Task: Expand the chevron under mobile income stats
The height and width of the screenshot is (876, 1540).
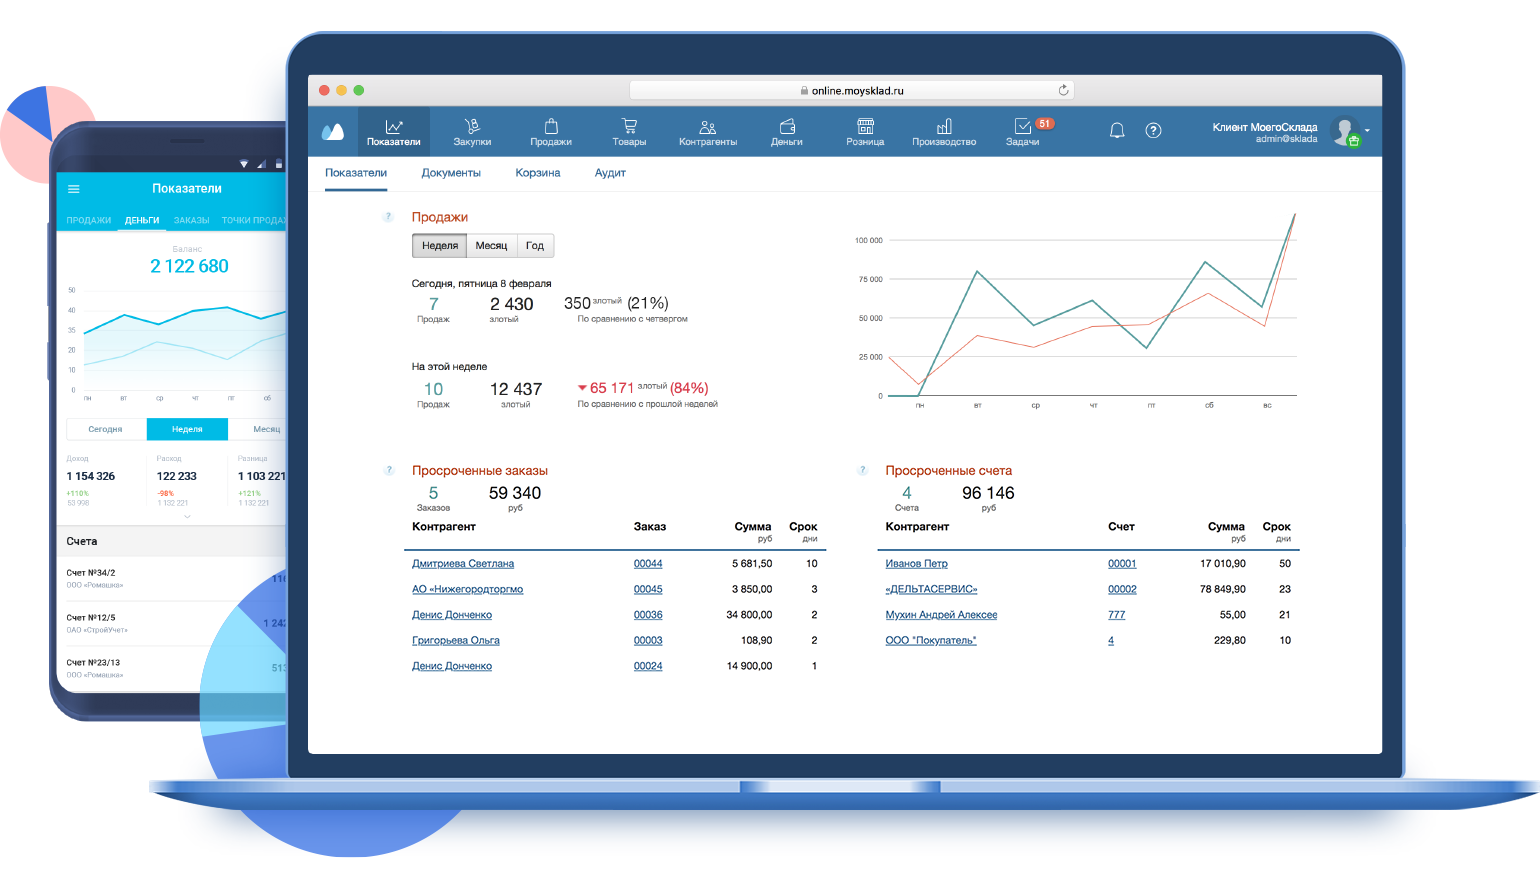Action: (x=187, y=517)
